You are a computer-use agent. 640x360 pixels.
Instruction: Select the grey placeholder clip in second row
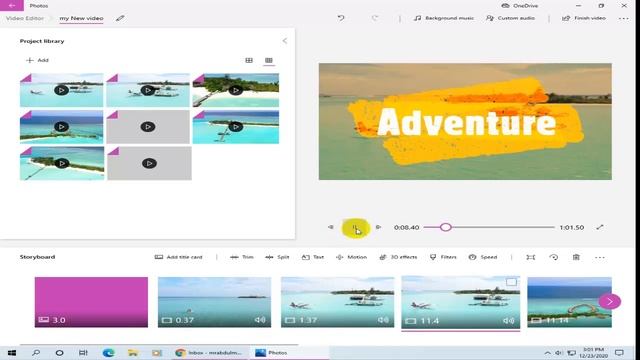click(148, 127)
